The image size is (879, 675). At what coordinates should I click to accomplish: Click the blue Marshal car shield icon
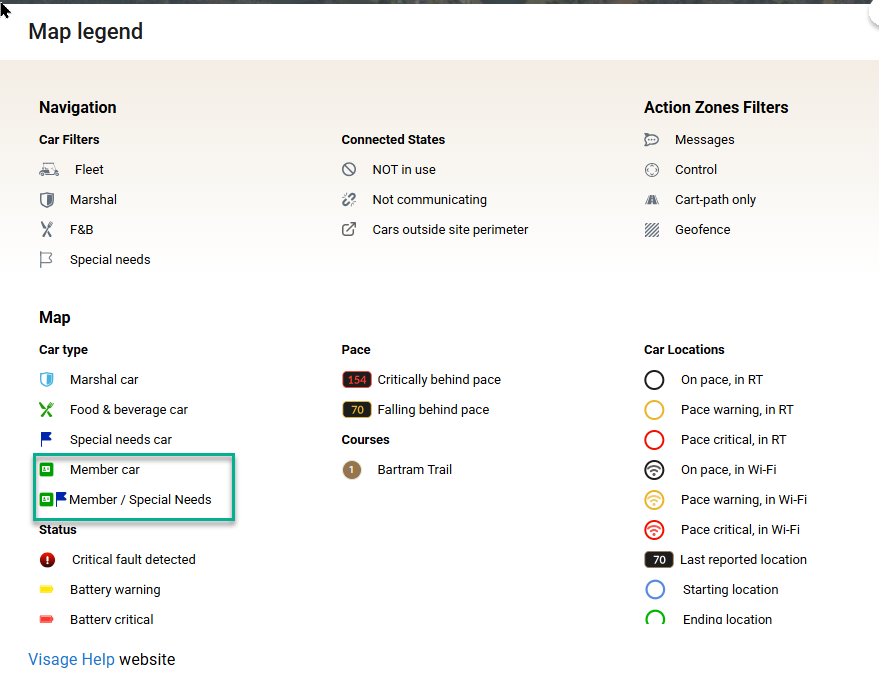(47, 380)
